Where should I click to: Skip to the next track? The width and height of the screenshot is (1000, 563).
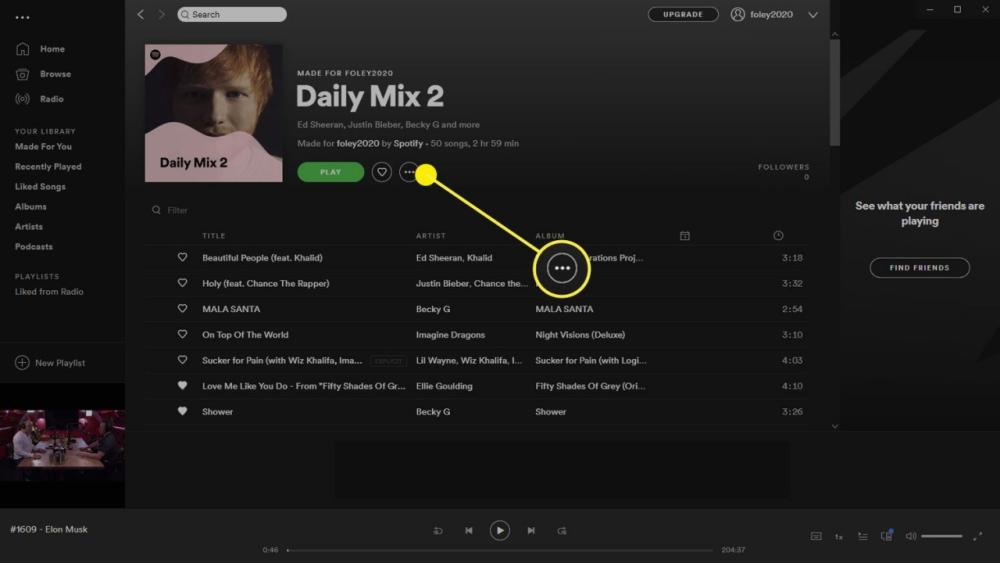coord(531,530)
